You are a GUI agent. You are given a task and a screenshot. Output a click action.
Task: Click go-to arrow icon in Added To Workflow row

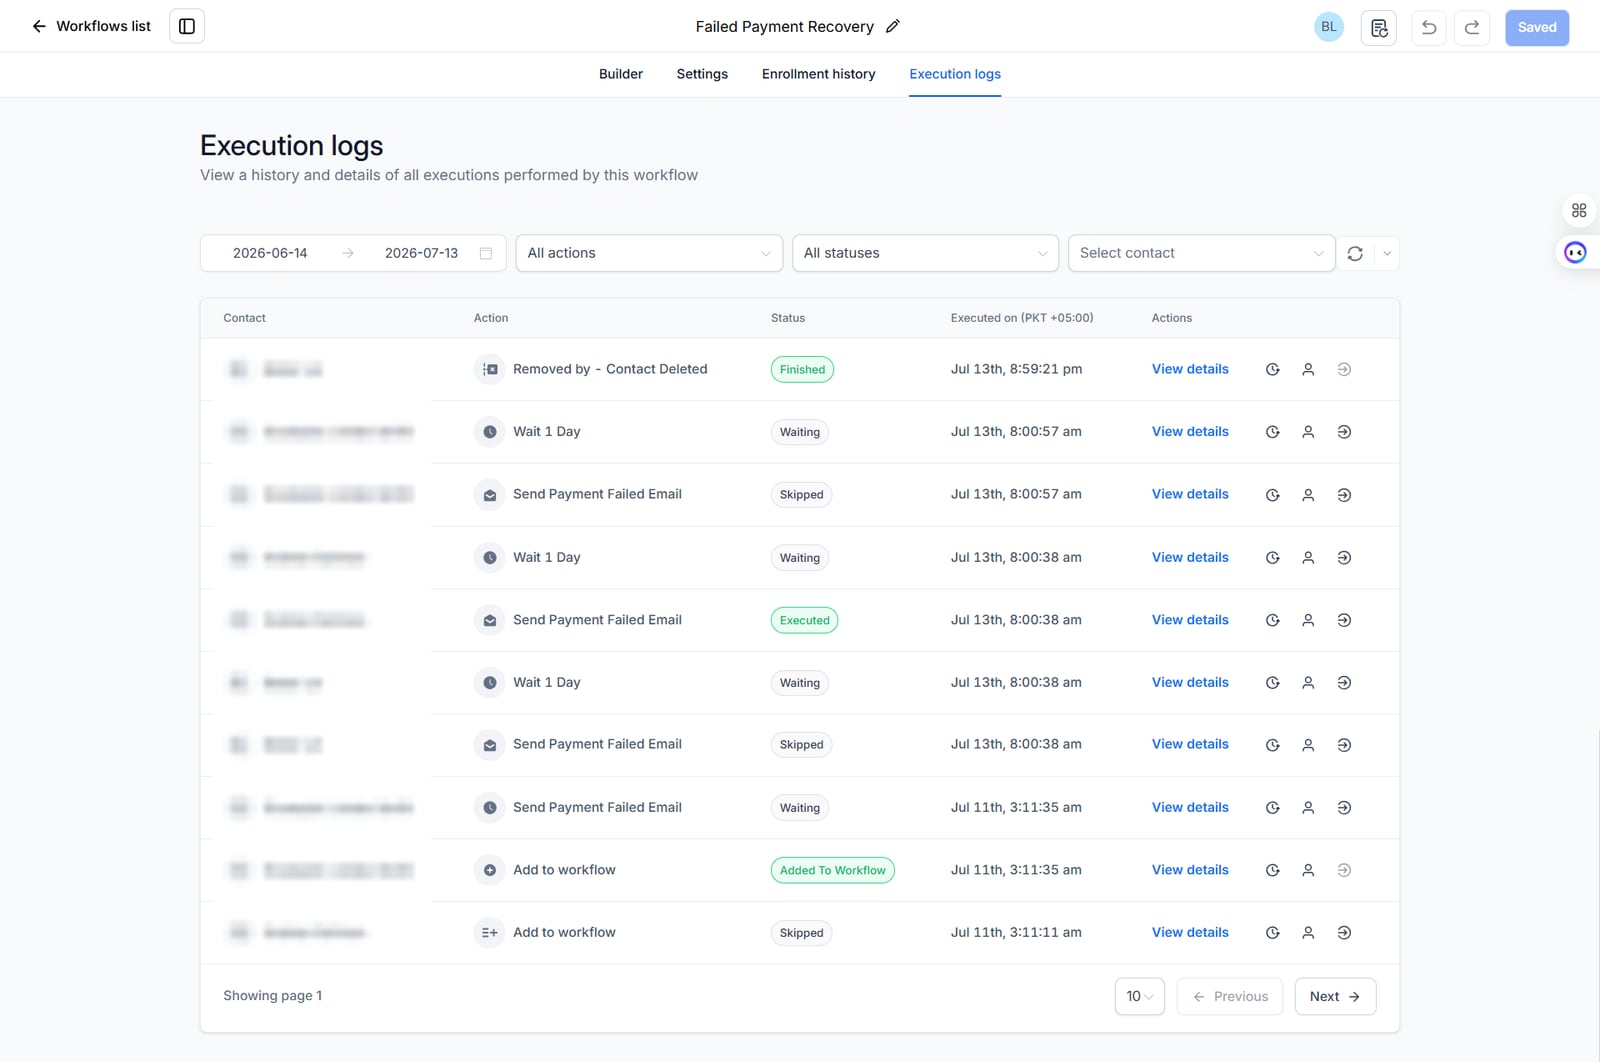(x=1344, y=871)
